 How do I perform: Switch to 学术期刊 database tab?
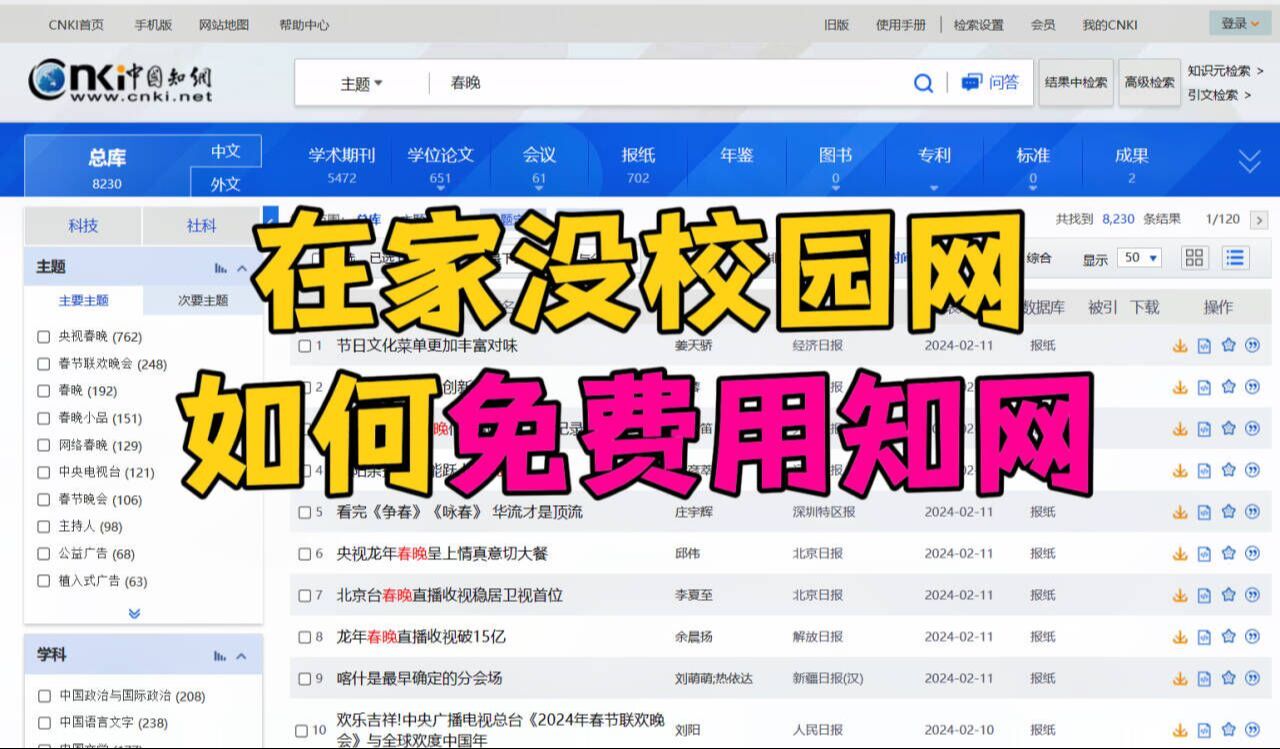click(x=341, y=164)
